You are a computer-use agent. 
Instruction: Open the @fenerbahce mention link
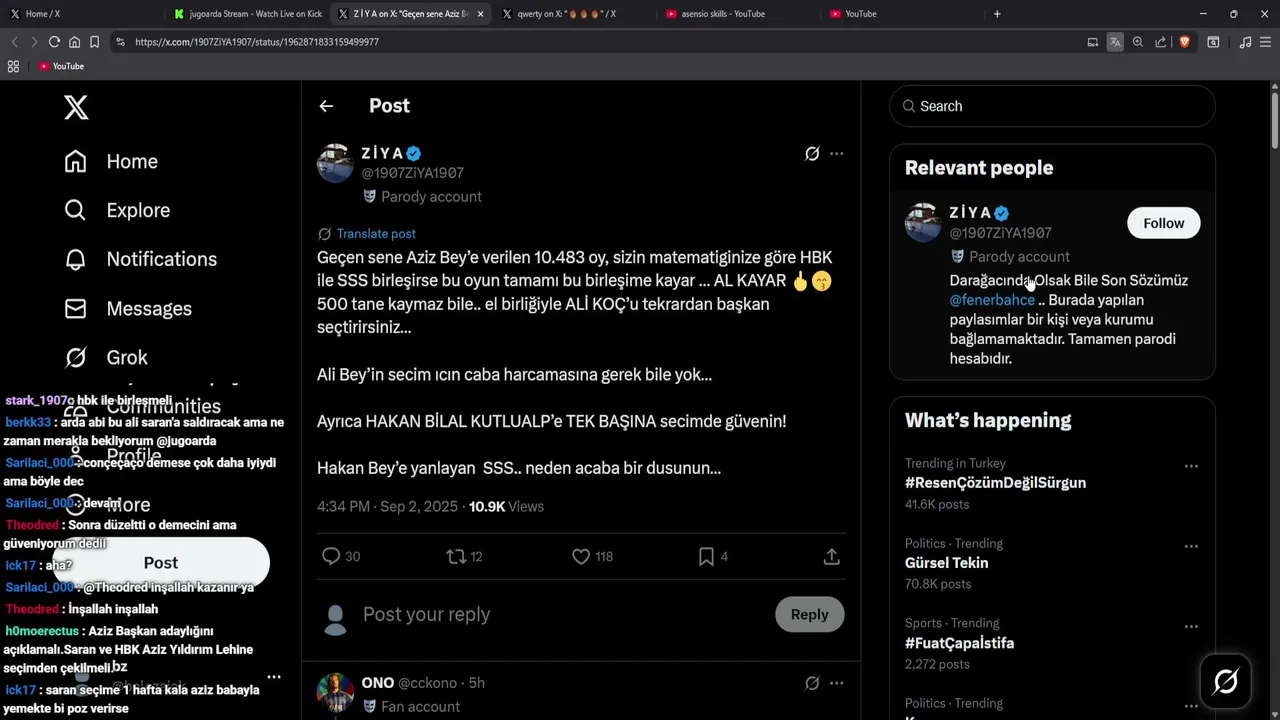(992, 300)
